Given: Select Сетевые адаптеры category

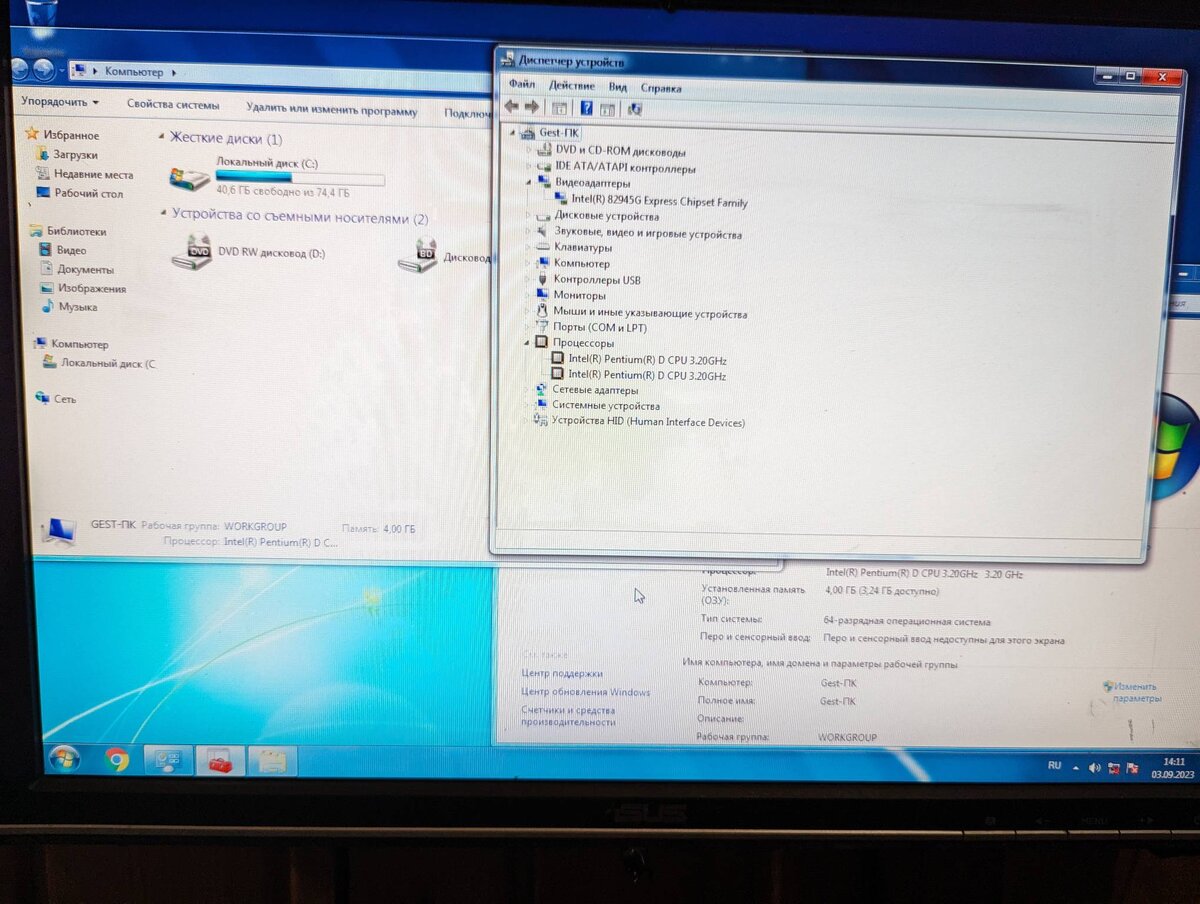Looking at the screenshot, I should pos(595,390).
